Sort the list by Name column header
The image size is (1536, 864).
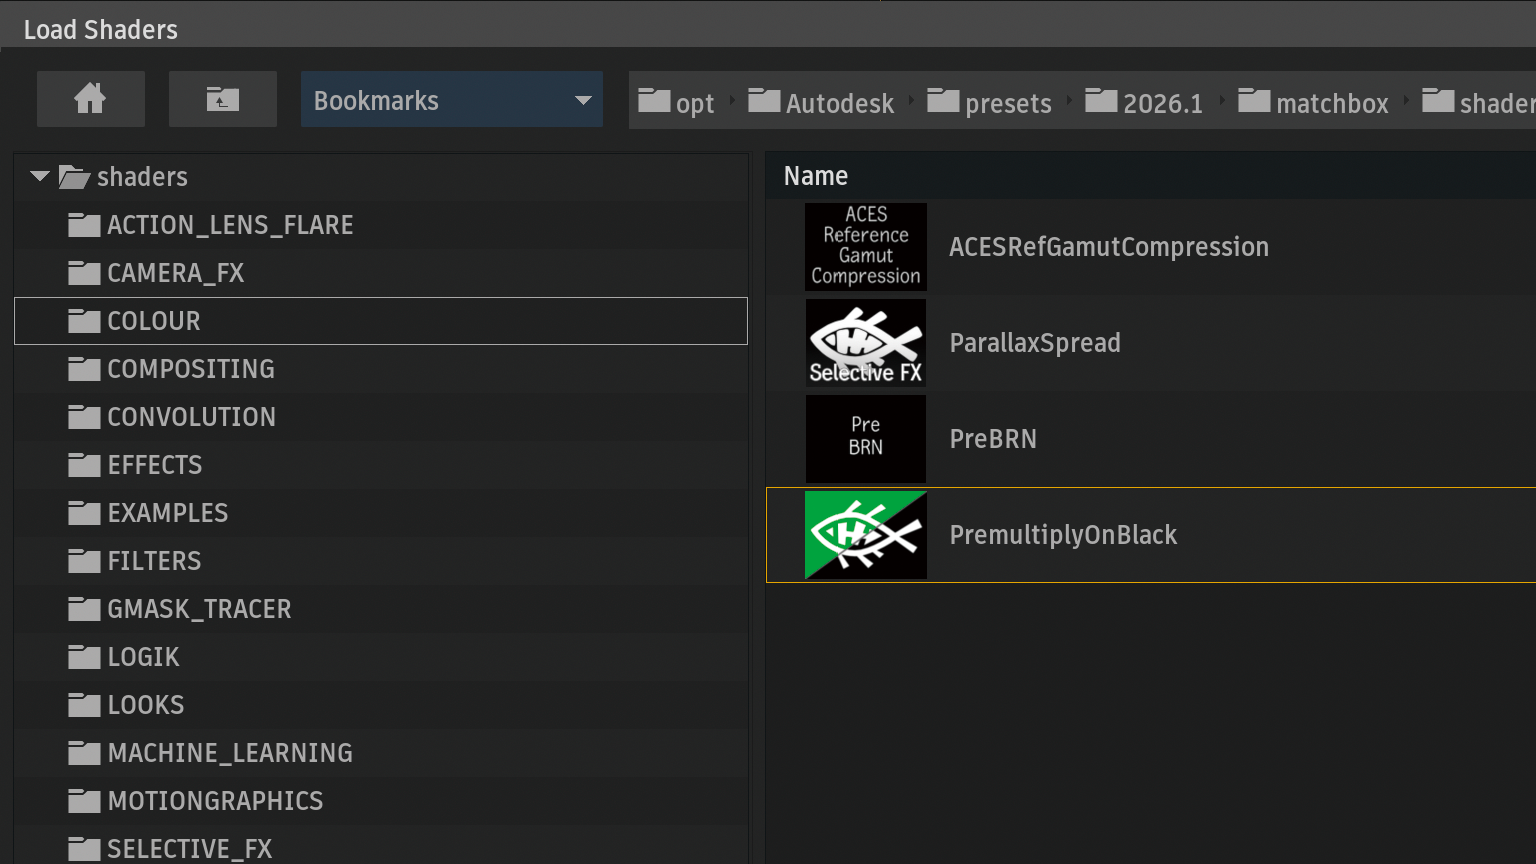pyautogui.click(x=816, y=176)
